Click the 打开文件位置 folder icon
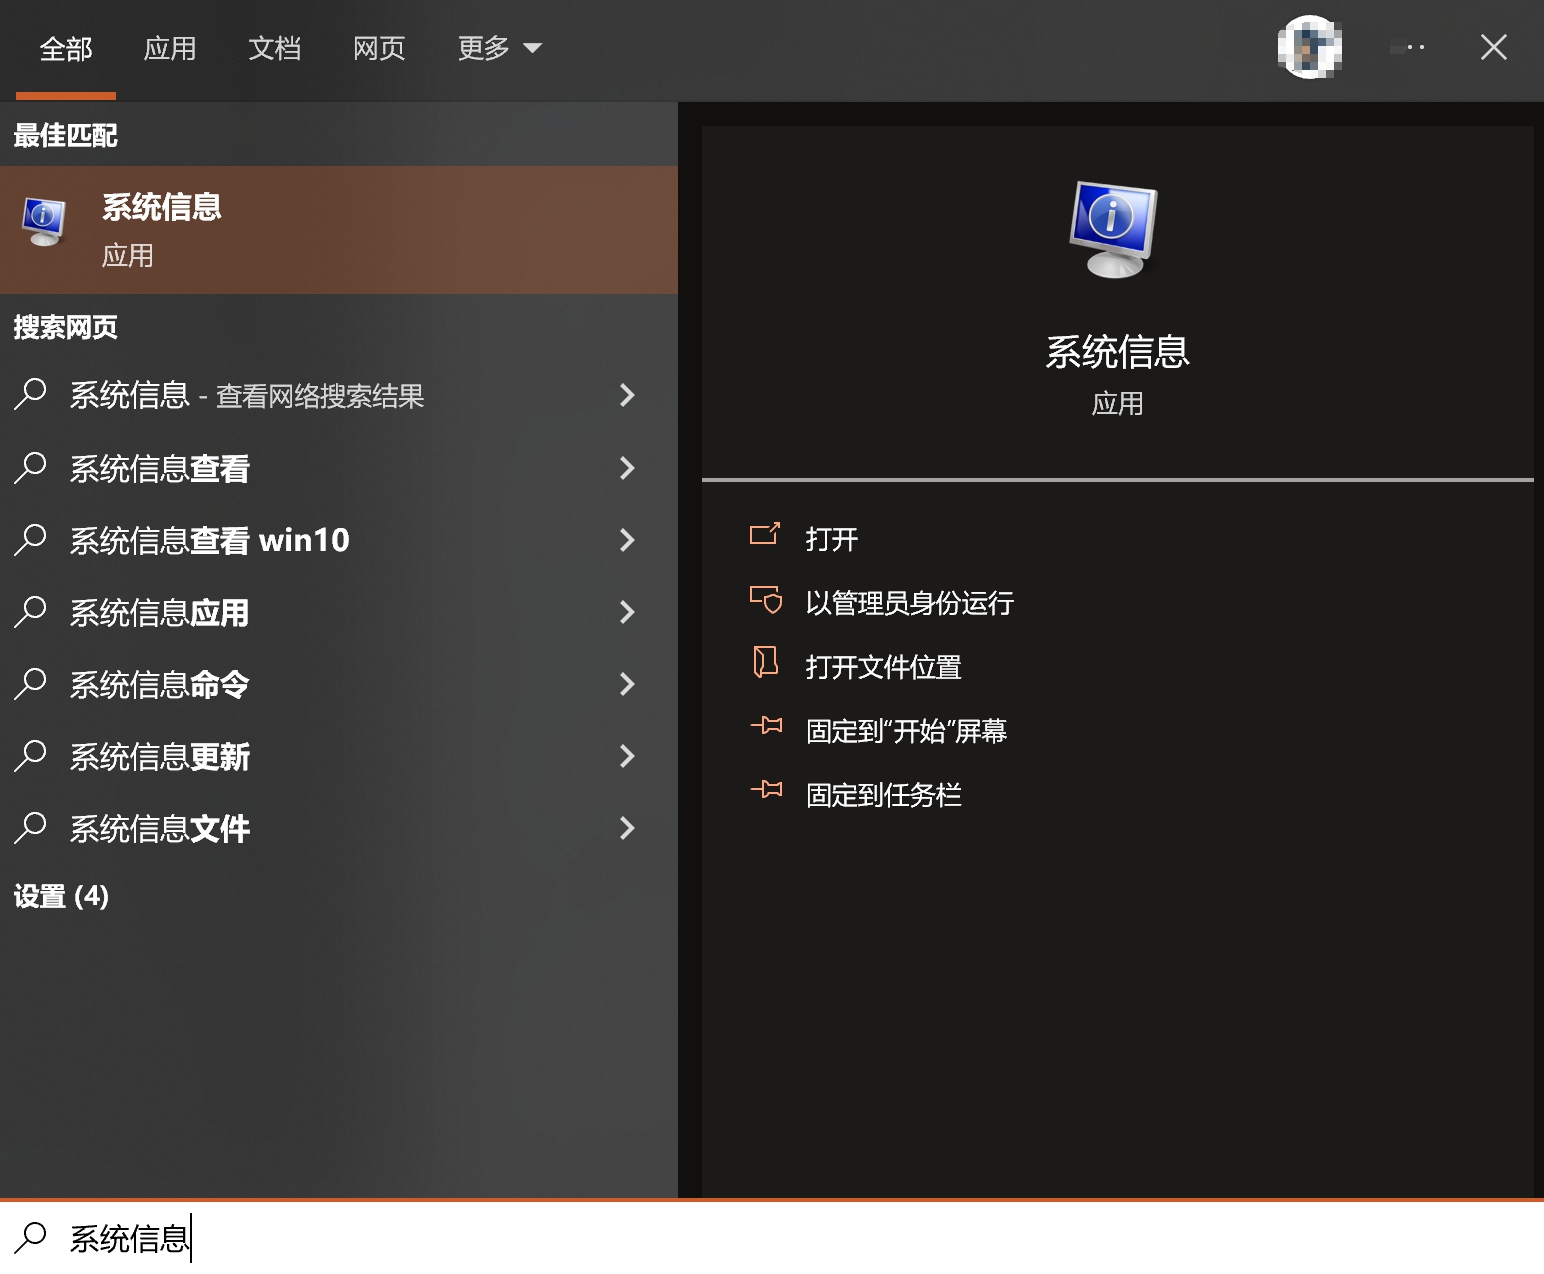This screenshot has height=1274, width=1544. pos(766,665)
